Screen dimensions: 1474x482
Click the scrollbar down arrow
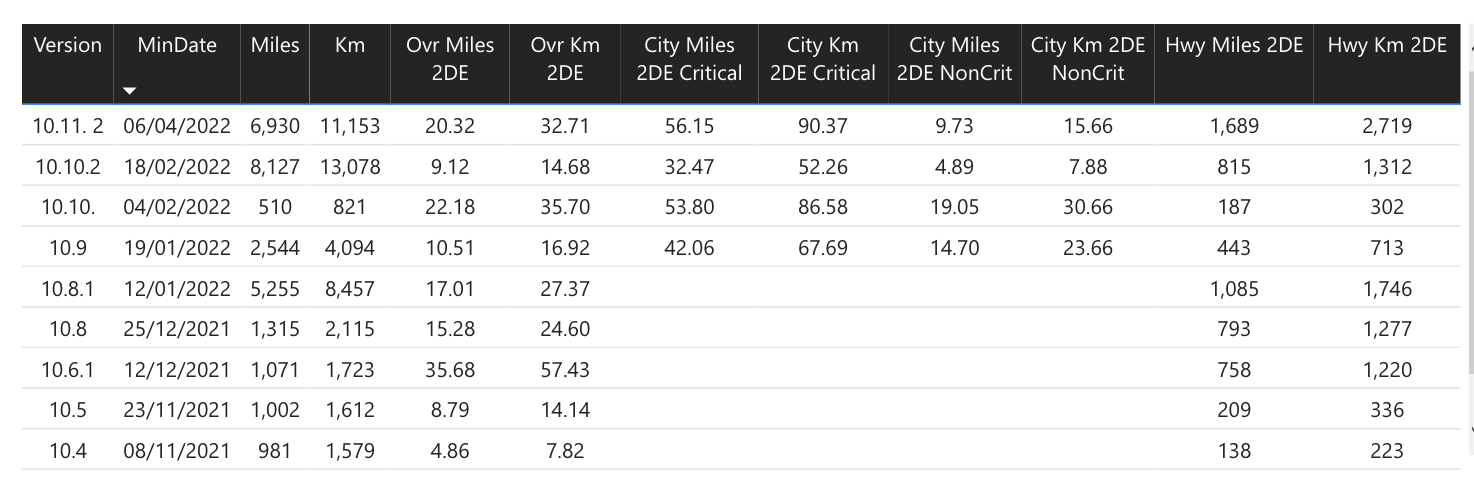pos(1469,430)
